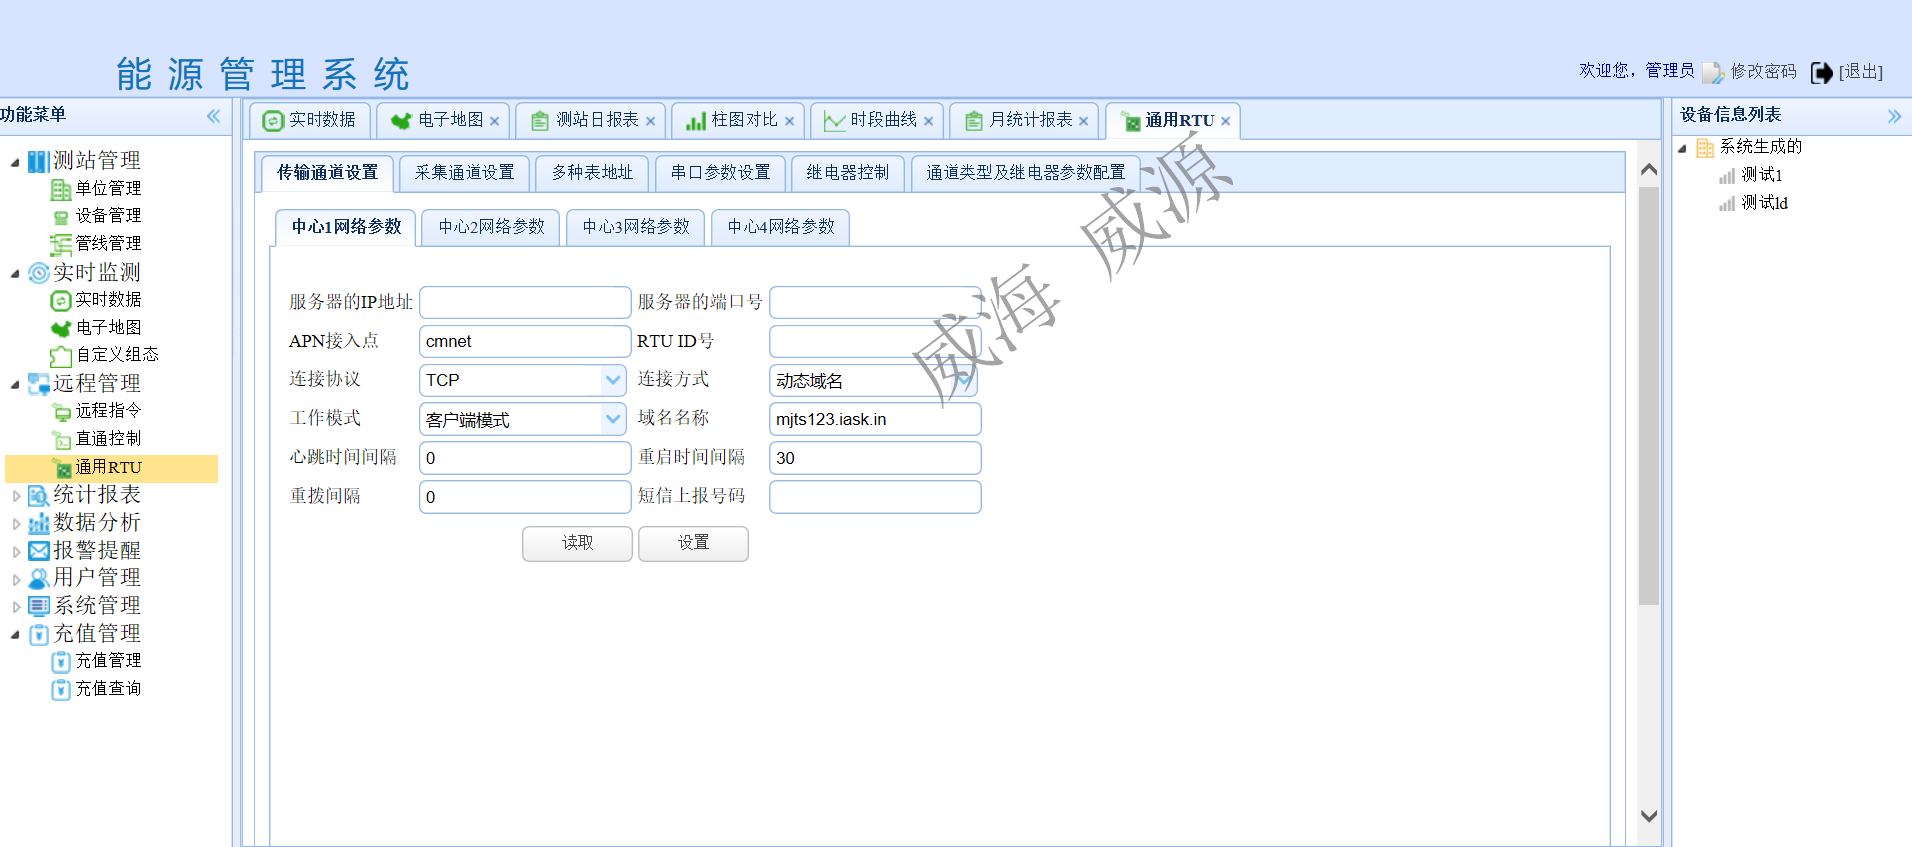Focus the 服务器的IP地址 input field
The image size is (1912, 847).
point(525,302)
